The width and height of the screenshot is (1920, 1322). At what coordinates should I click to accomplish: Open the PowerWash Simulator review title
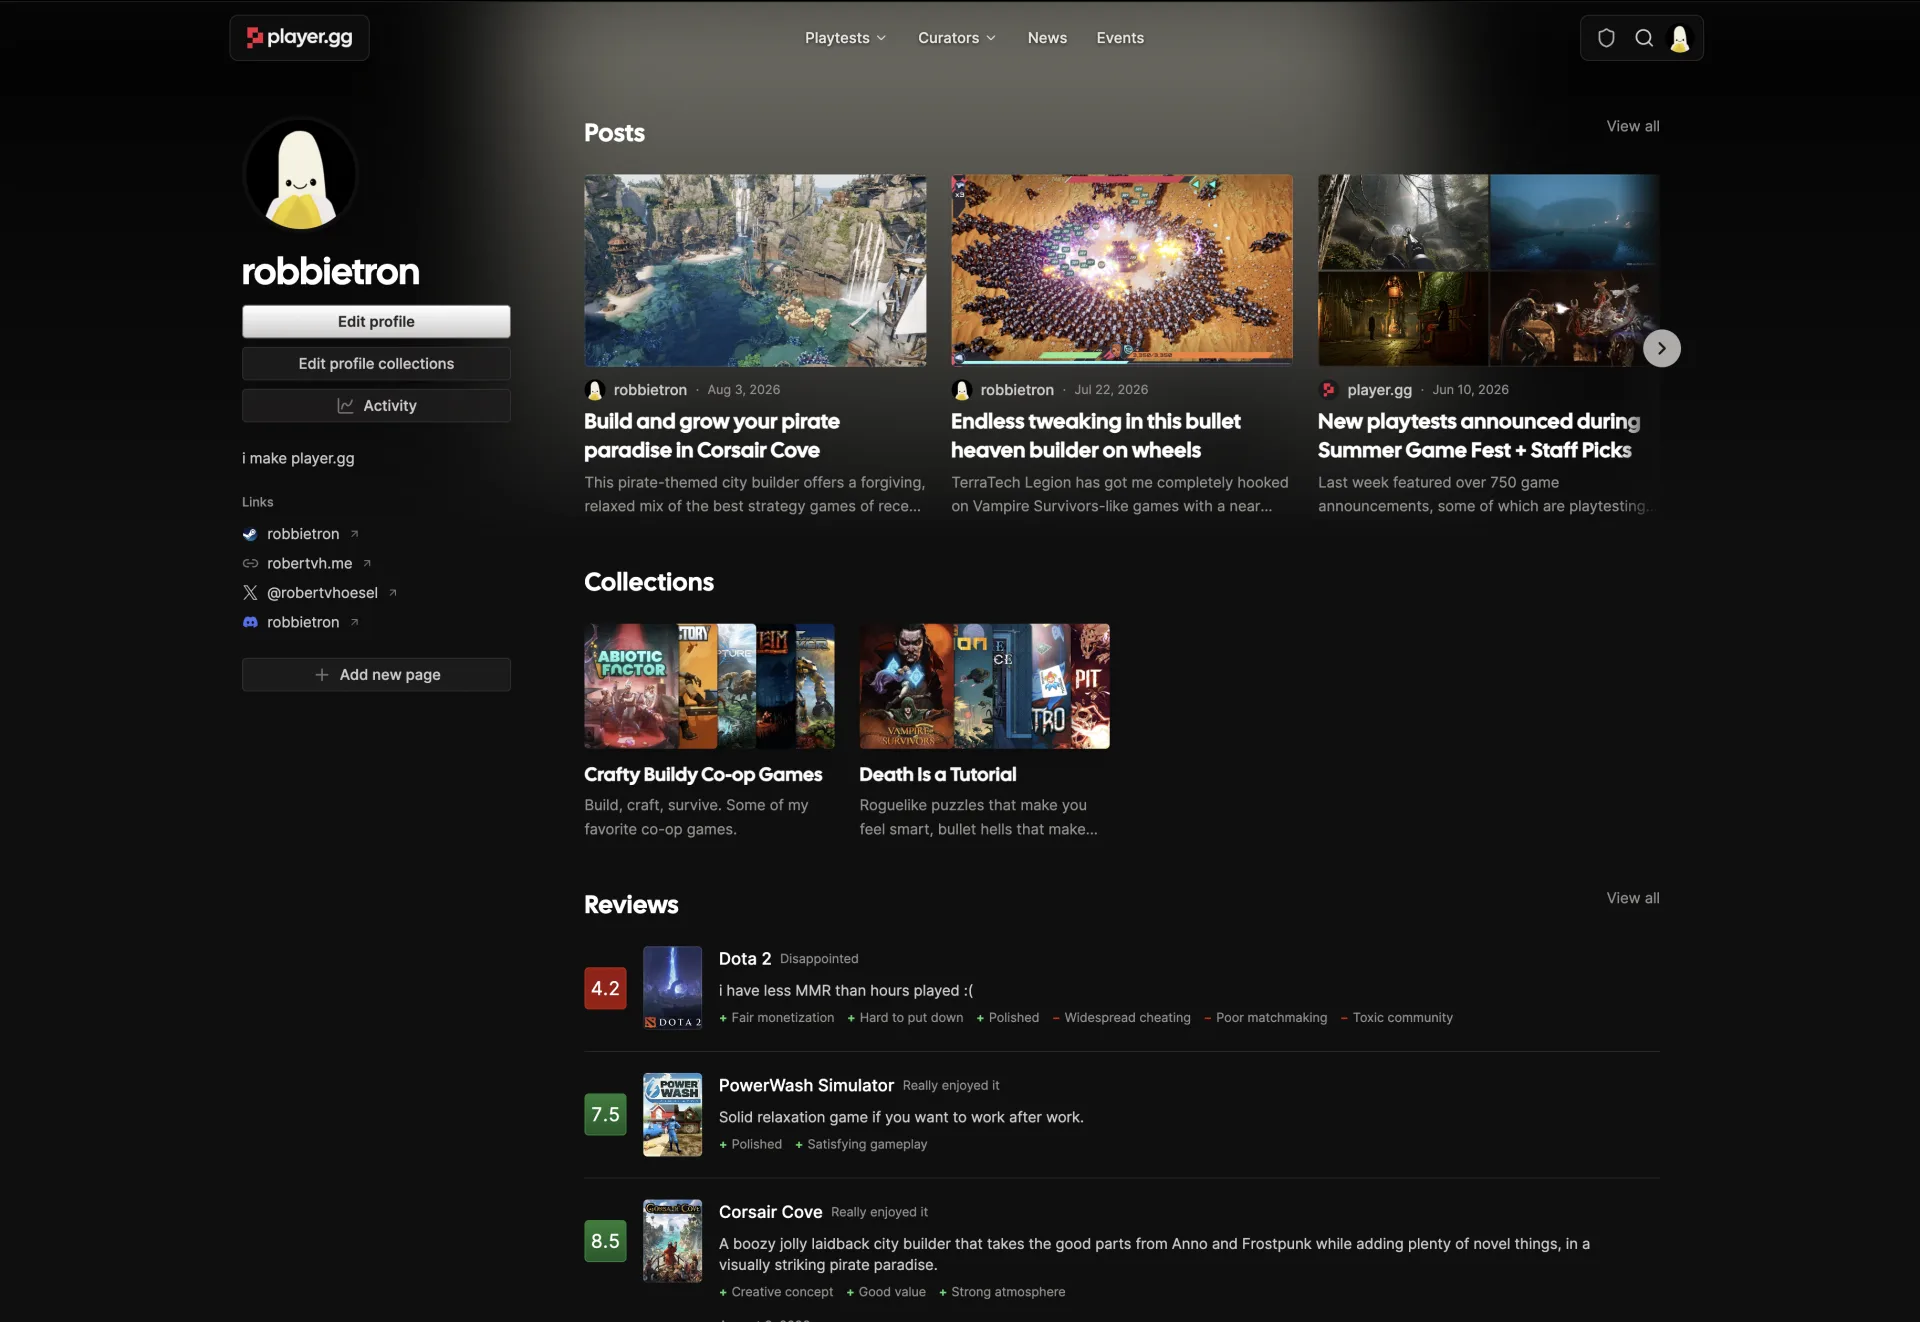[x=806, y=1086]
